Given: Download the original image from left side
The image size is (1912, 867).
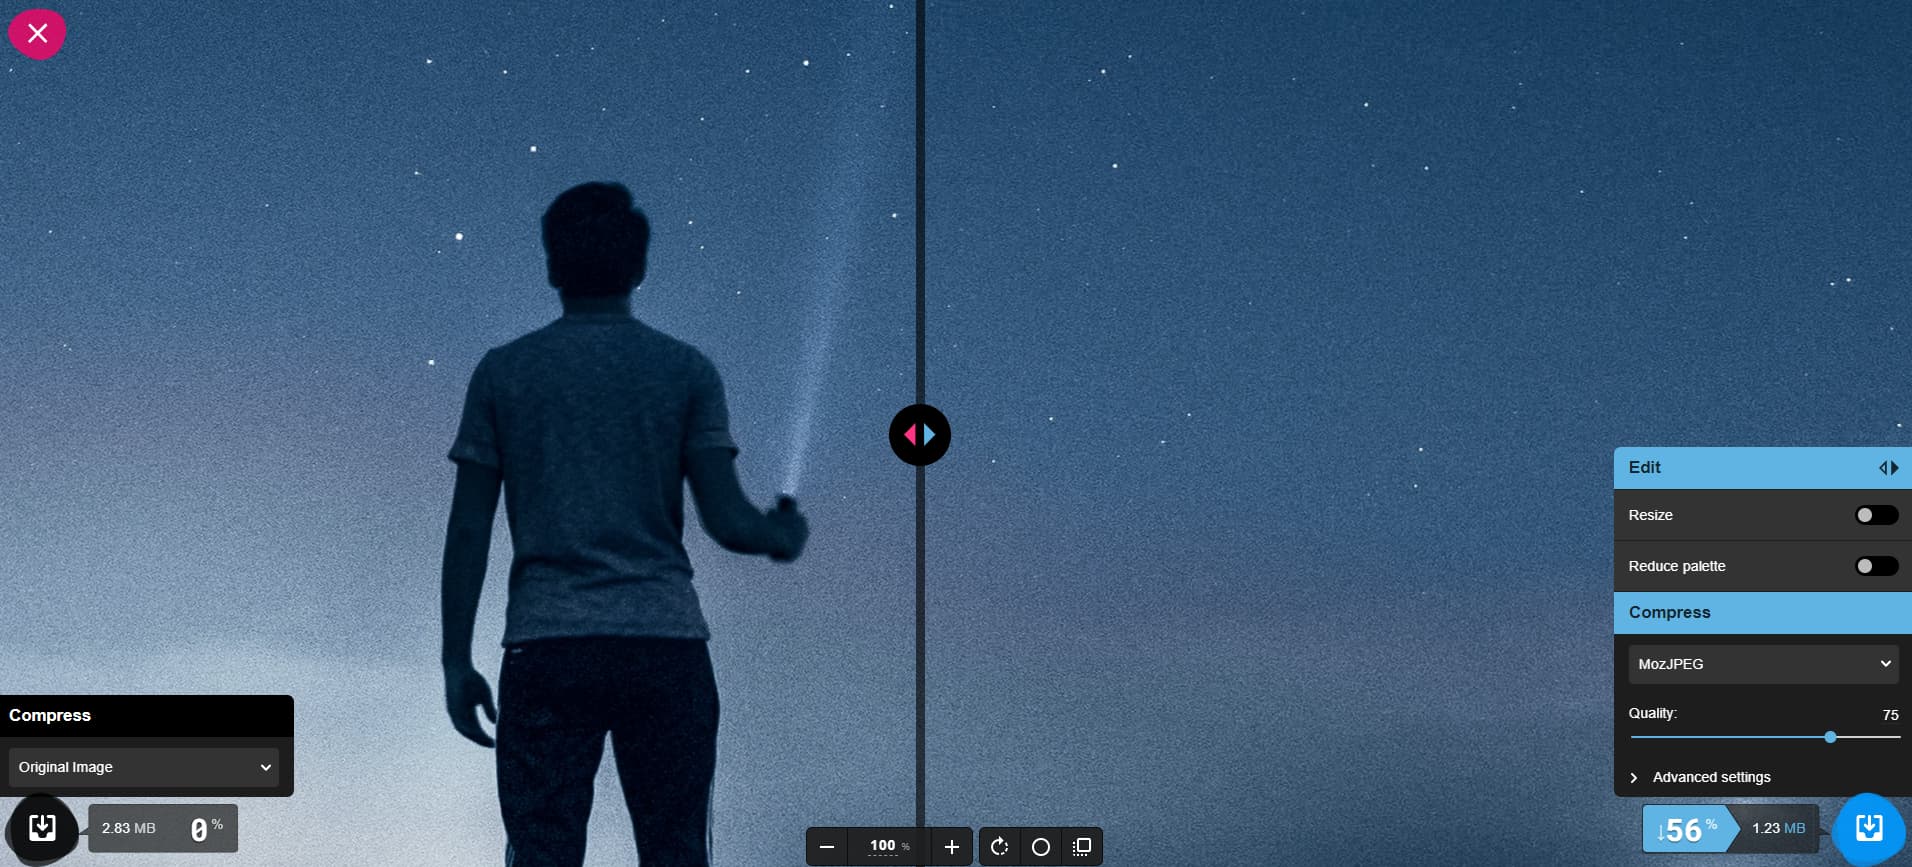Looking at the screenshot, I should coord(42,828).
